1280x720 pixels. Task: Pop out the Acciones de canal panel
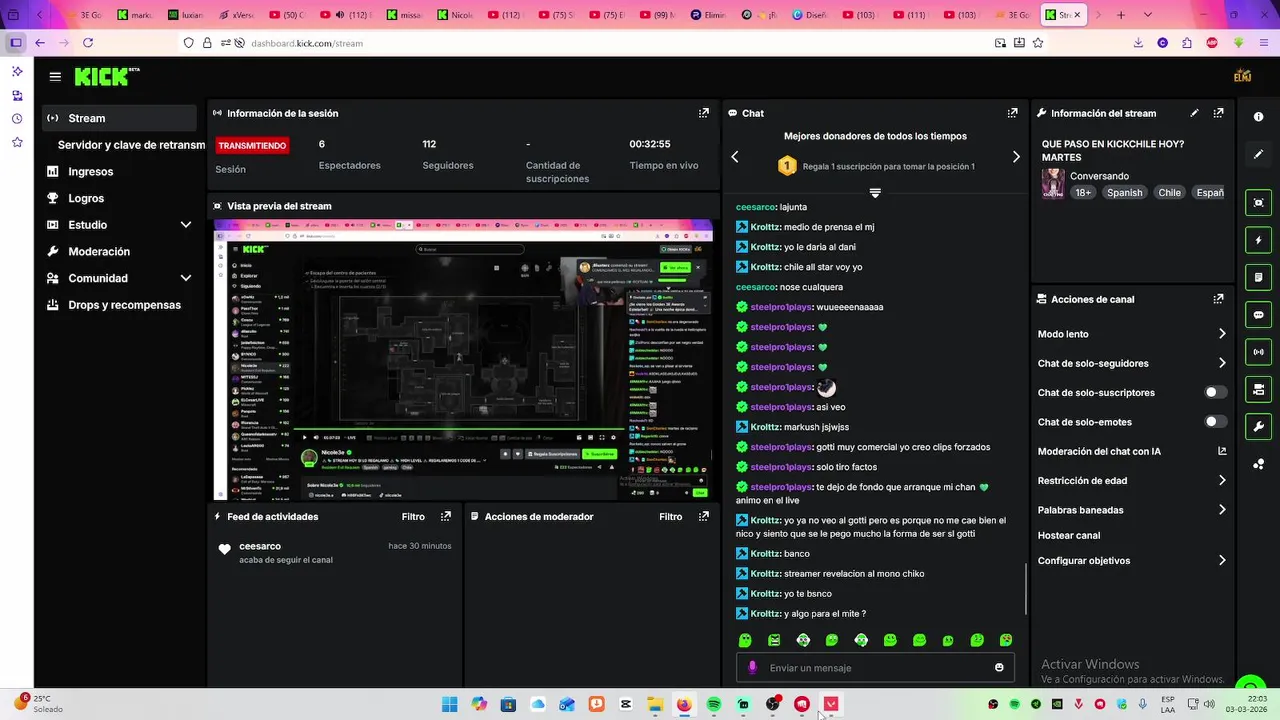point(1218,299)
